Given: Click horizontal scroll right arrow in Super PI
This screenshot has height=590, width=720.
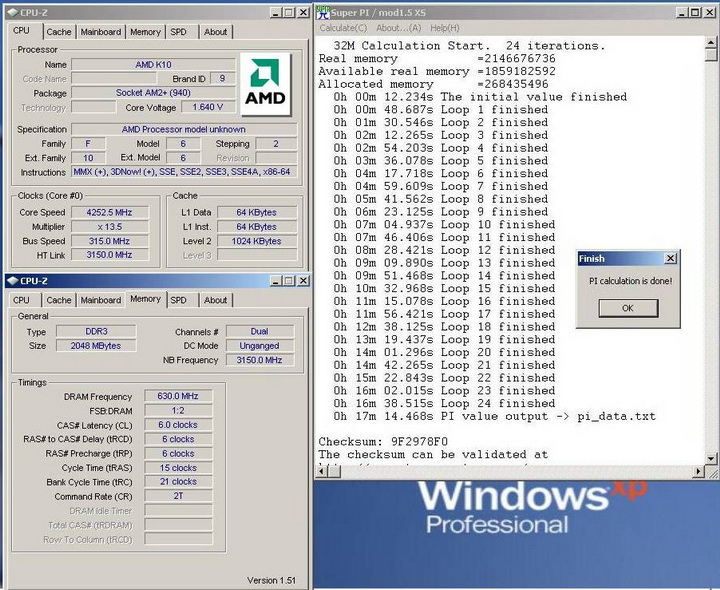Looking at the screenshot, I should tap(699, 471).
